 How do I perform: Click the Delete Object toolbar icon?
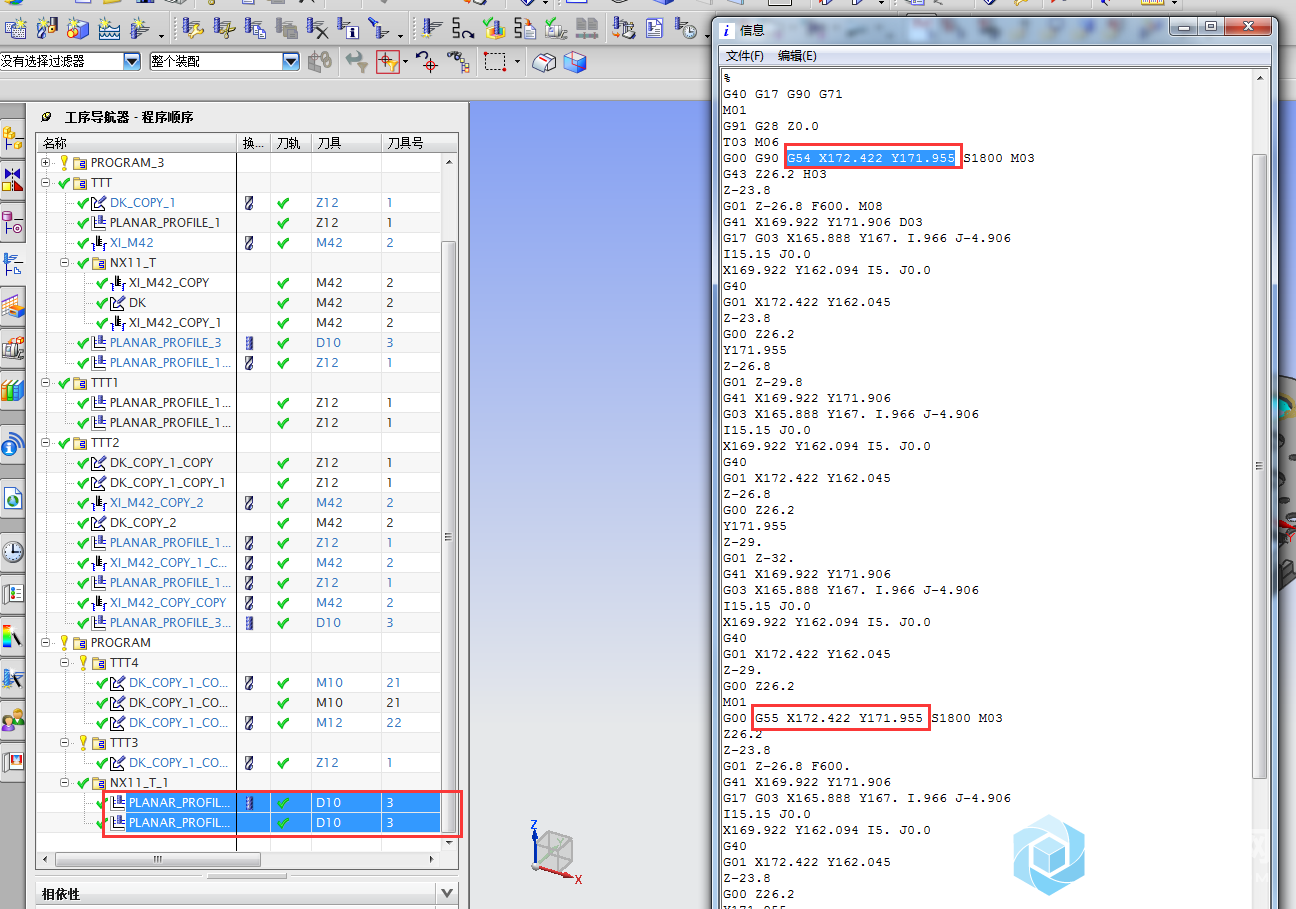click(318, 28)
